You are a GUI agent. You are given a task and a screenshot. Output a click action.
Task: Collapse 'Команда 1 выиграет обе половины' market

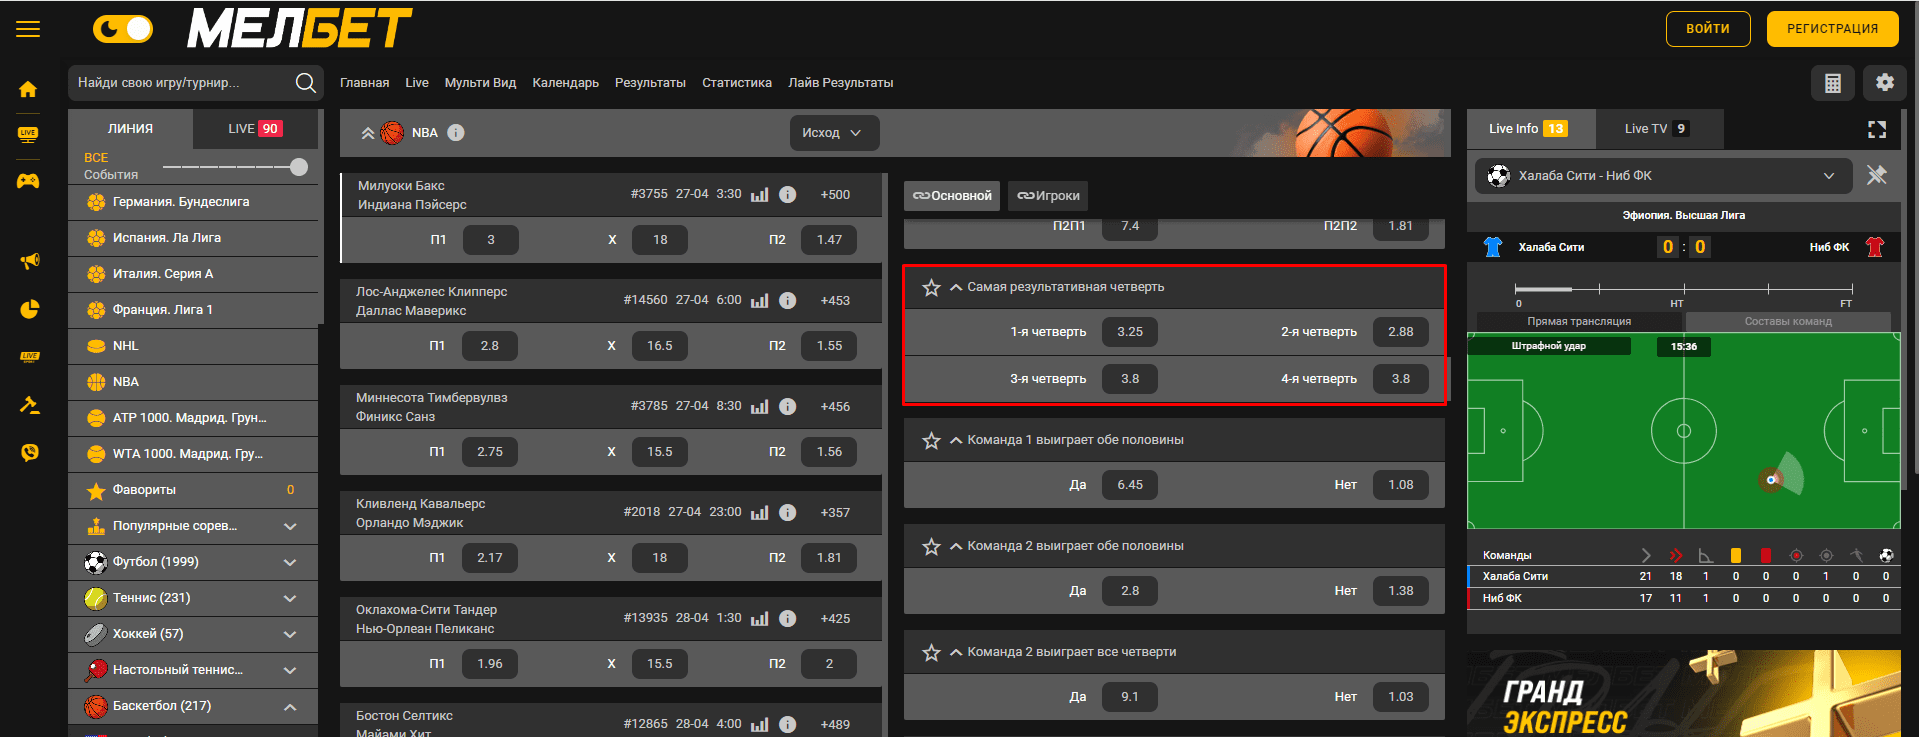(956, 440)
